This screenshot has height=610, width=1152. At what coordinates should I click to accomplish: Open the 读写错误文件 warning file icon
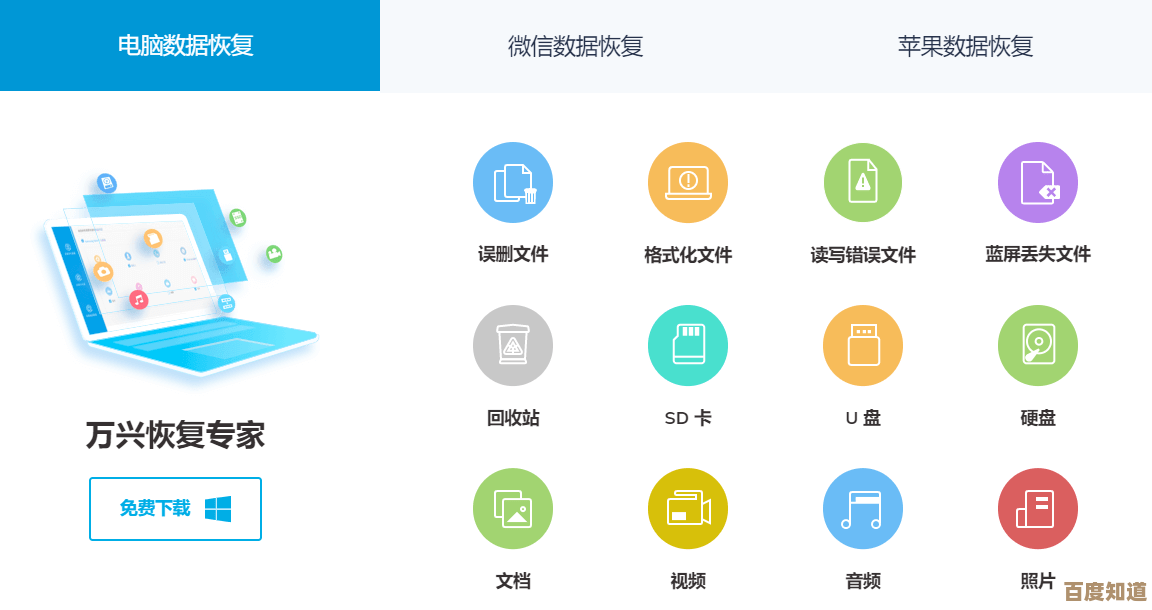point(863,182)
